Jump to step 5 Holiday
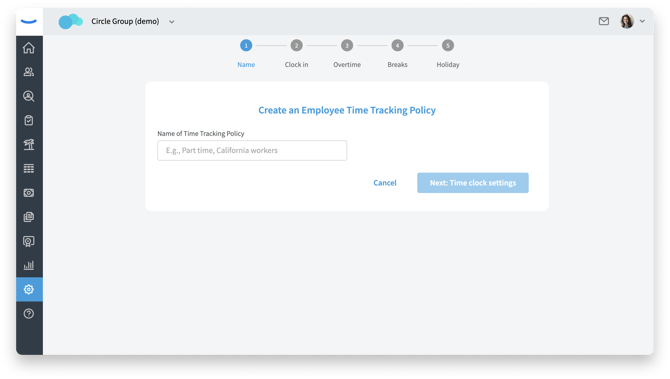Image resolution: width=670 pixels, height=379 pixels. (x=448, y=45)
